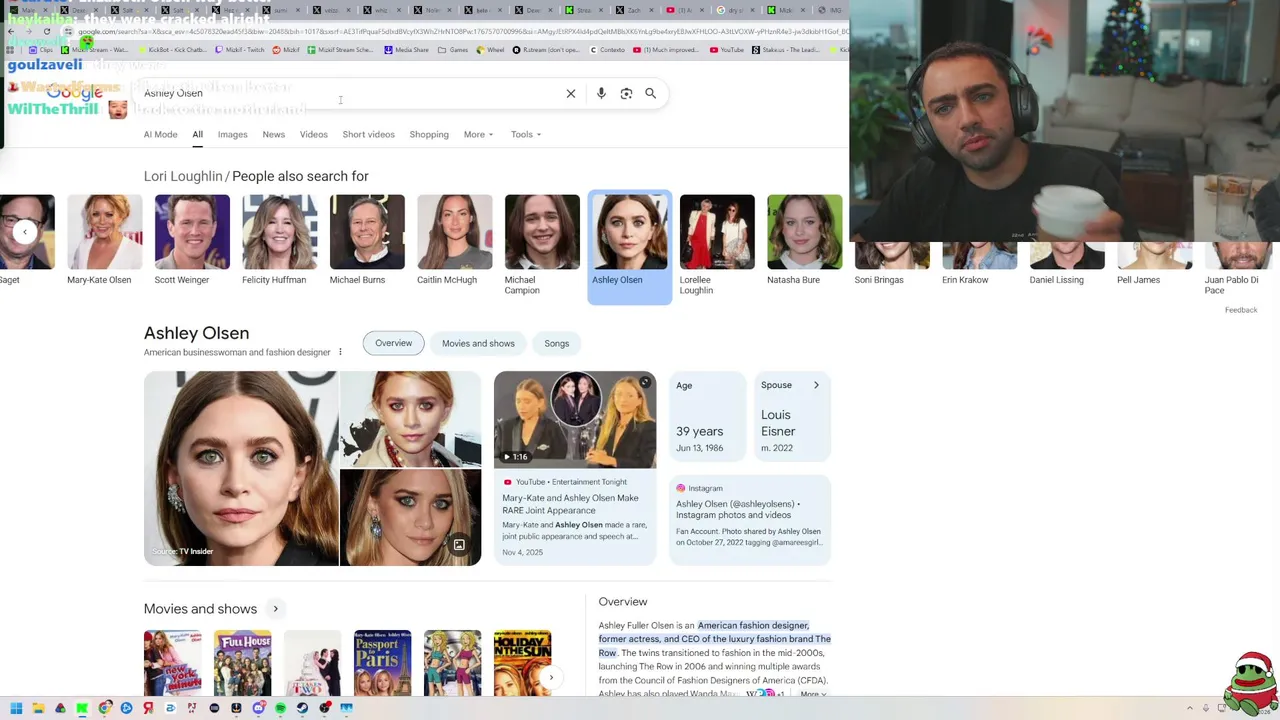Expand the Overview text with More
This screenshot has height=720, width=1280.
813,694
